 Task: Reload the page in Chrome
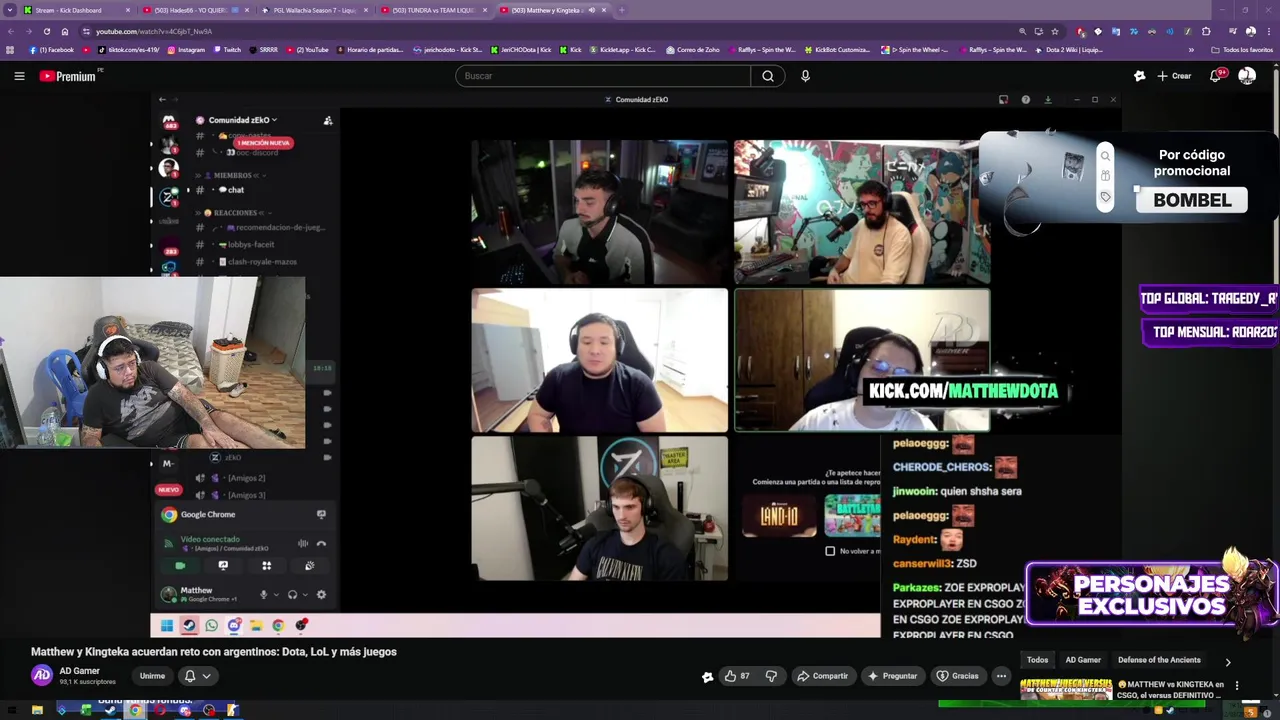pyautogui.click(x=46, y=31)
